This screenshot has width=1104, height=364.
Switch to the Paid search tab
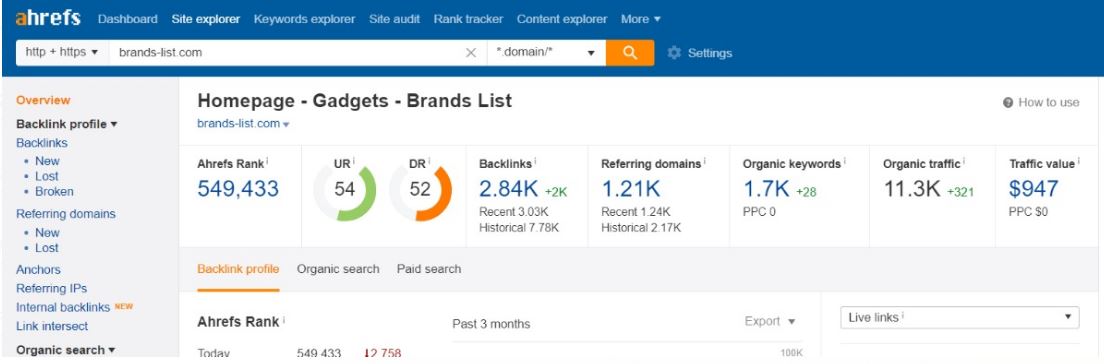[x=429, y=269]
